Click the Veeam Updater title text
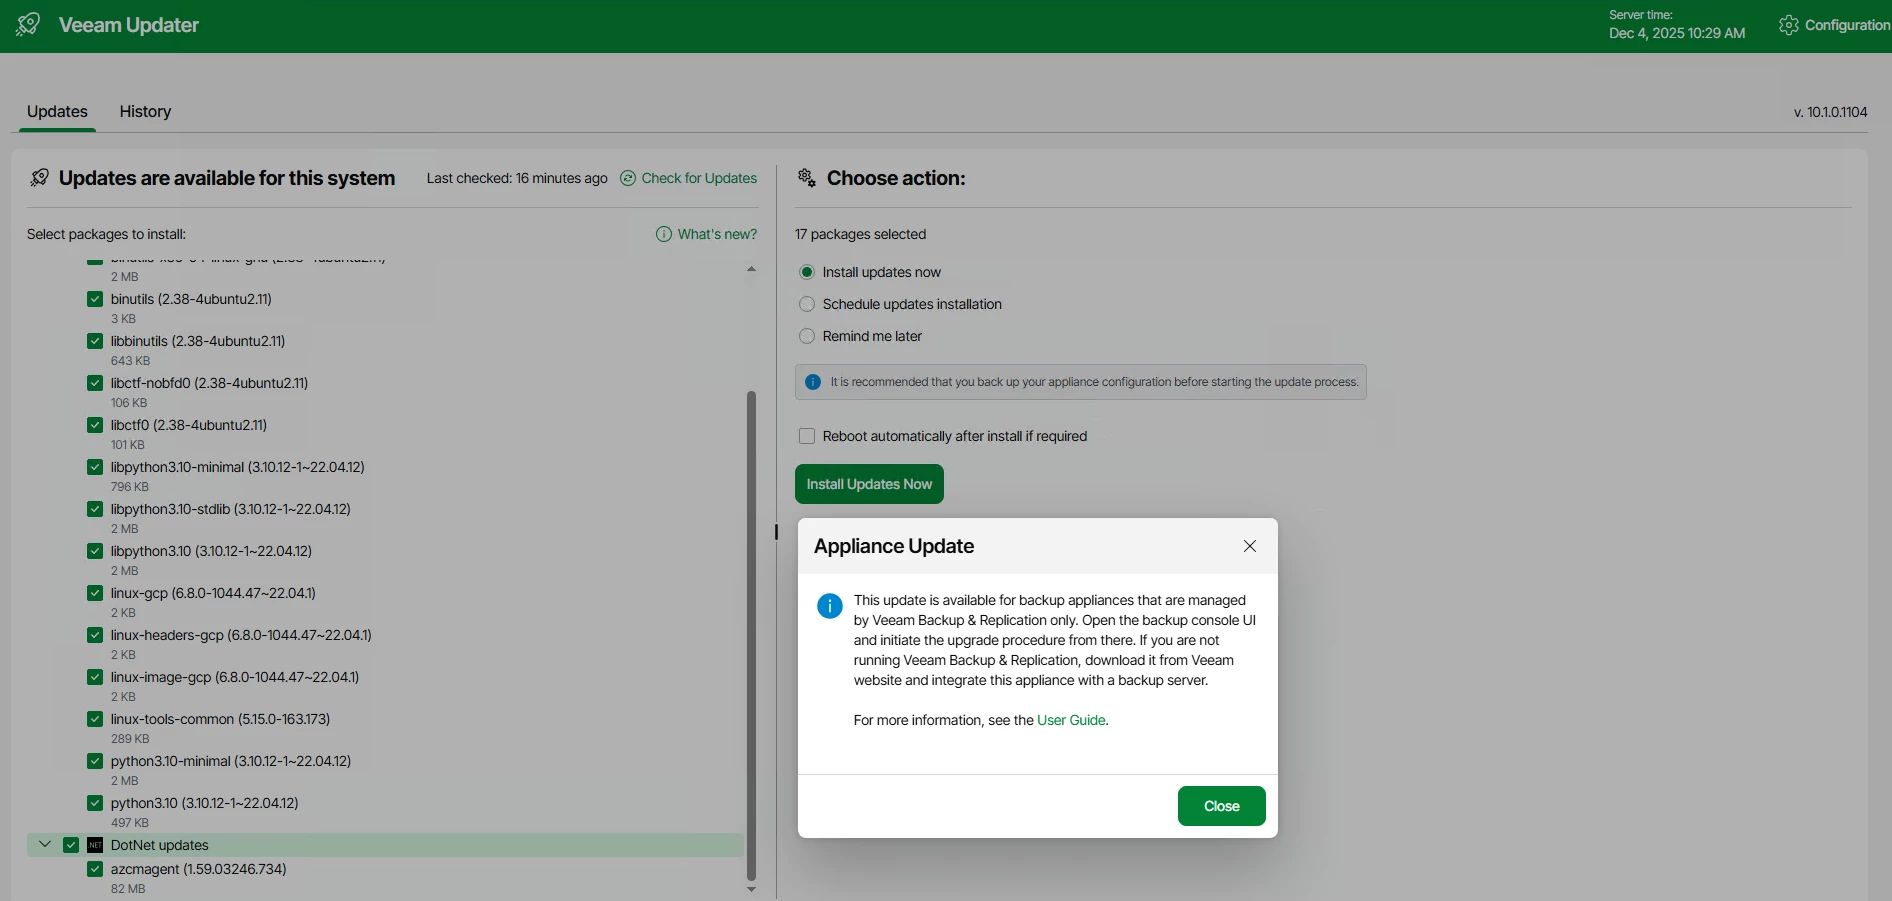 click(129, 25)
